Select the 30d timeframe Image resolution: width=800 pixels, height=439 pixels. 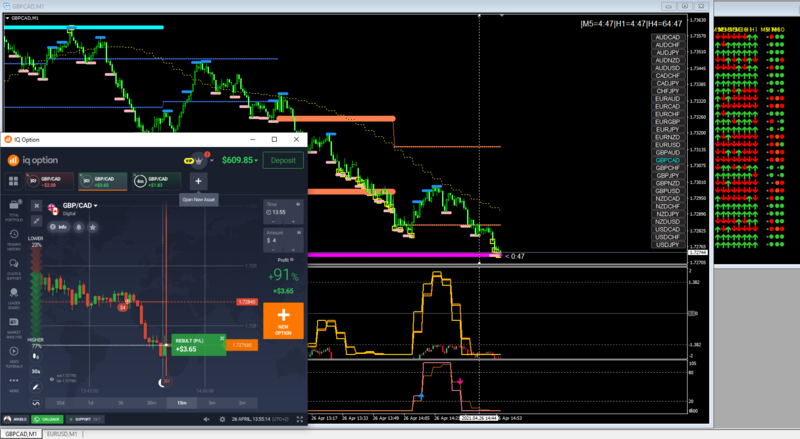60,403
